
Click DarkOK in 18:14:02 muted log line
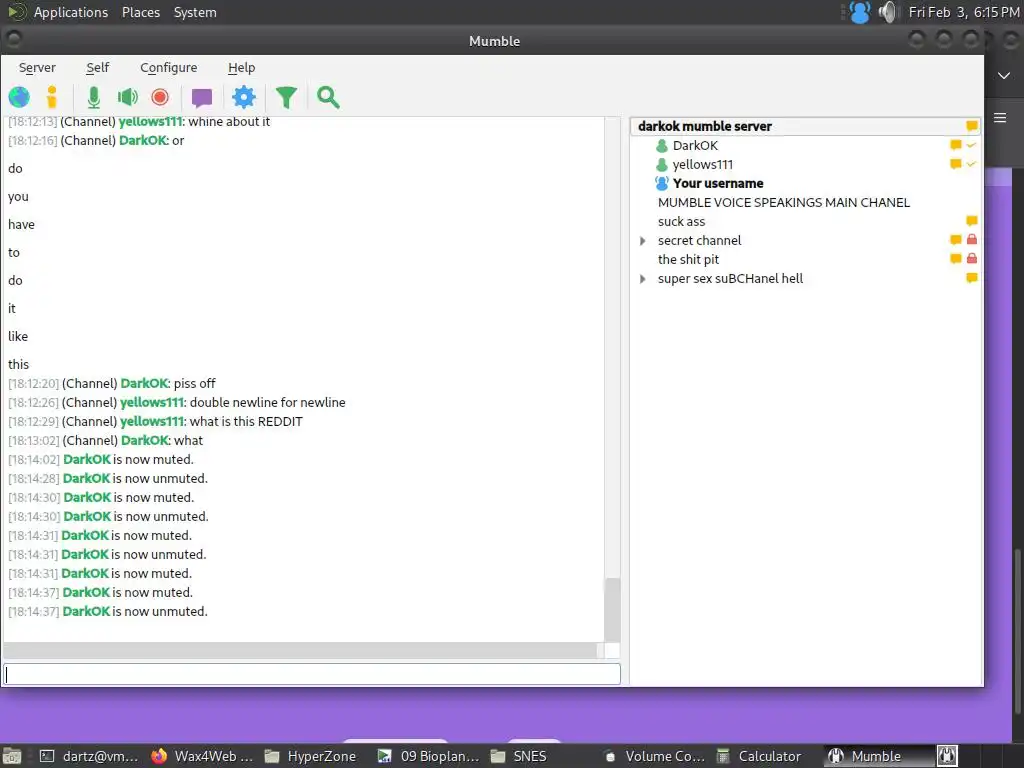point(87,459)
